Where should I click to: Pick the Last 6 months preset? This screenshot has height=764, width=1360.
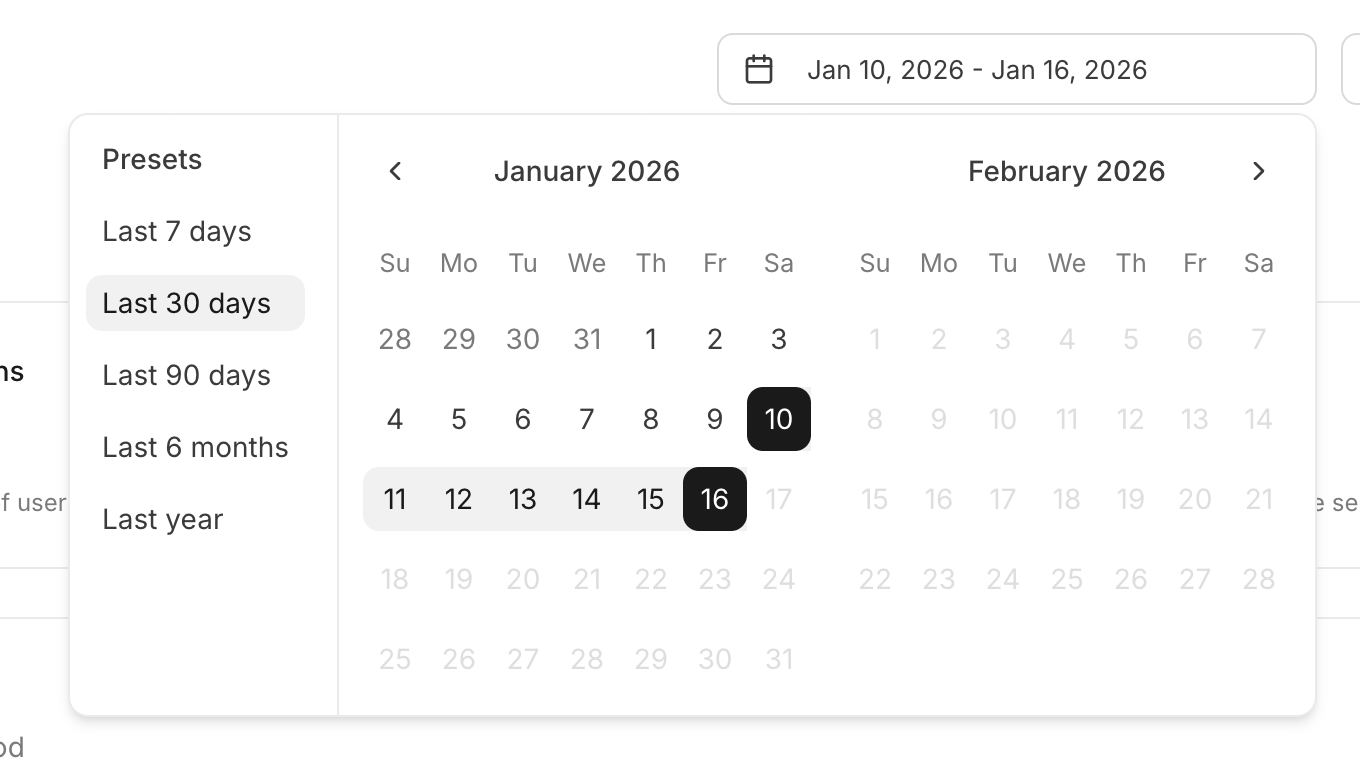(195, 447)
